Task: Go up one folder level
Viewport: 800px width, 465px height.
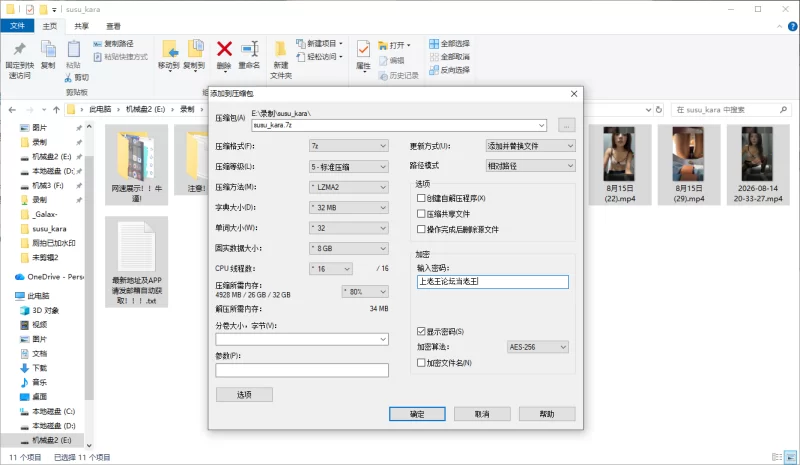Action: click(56, 109)
